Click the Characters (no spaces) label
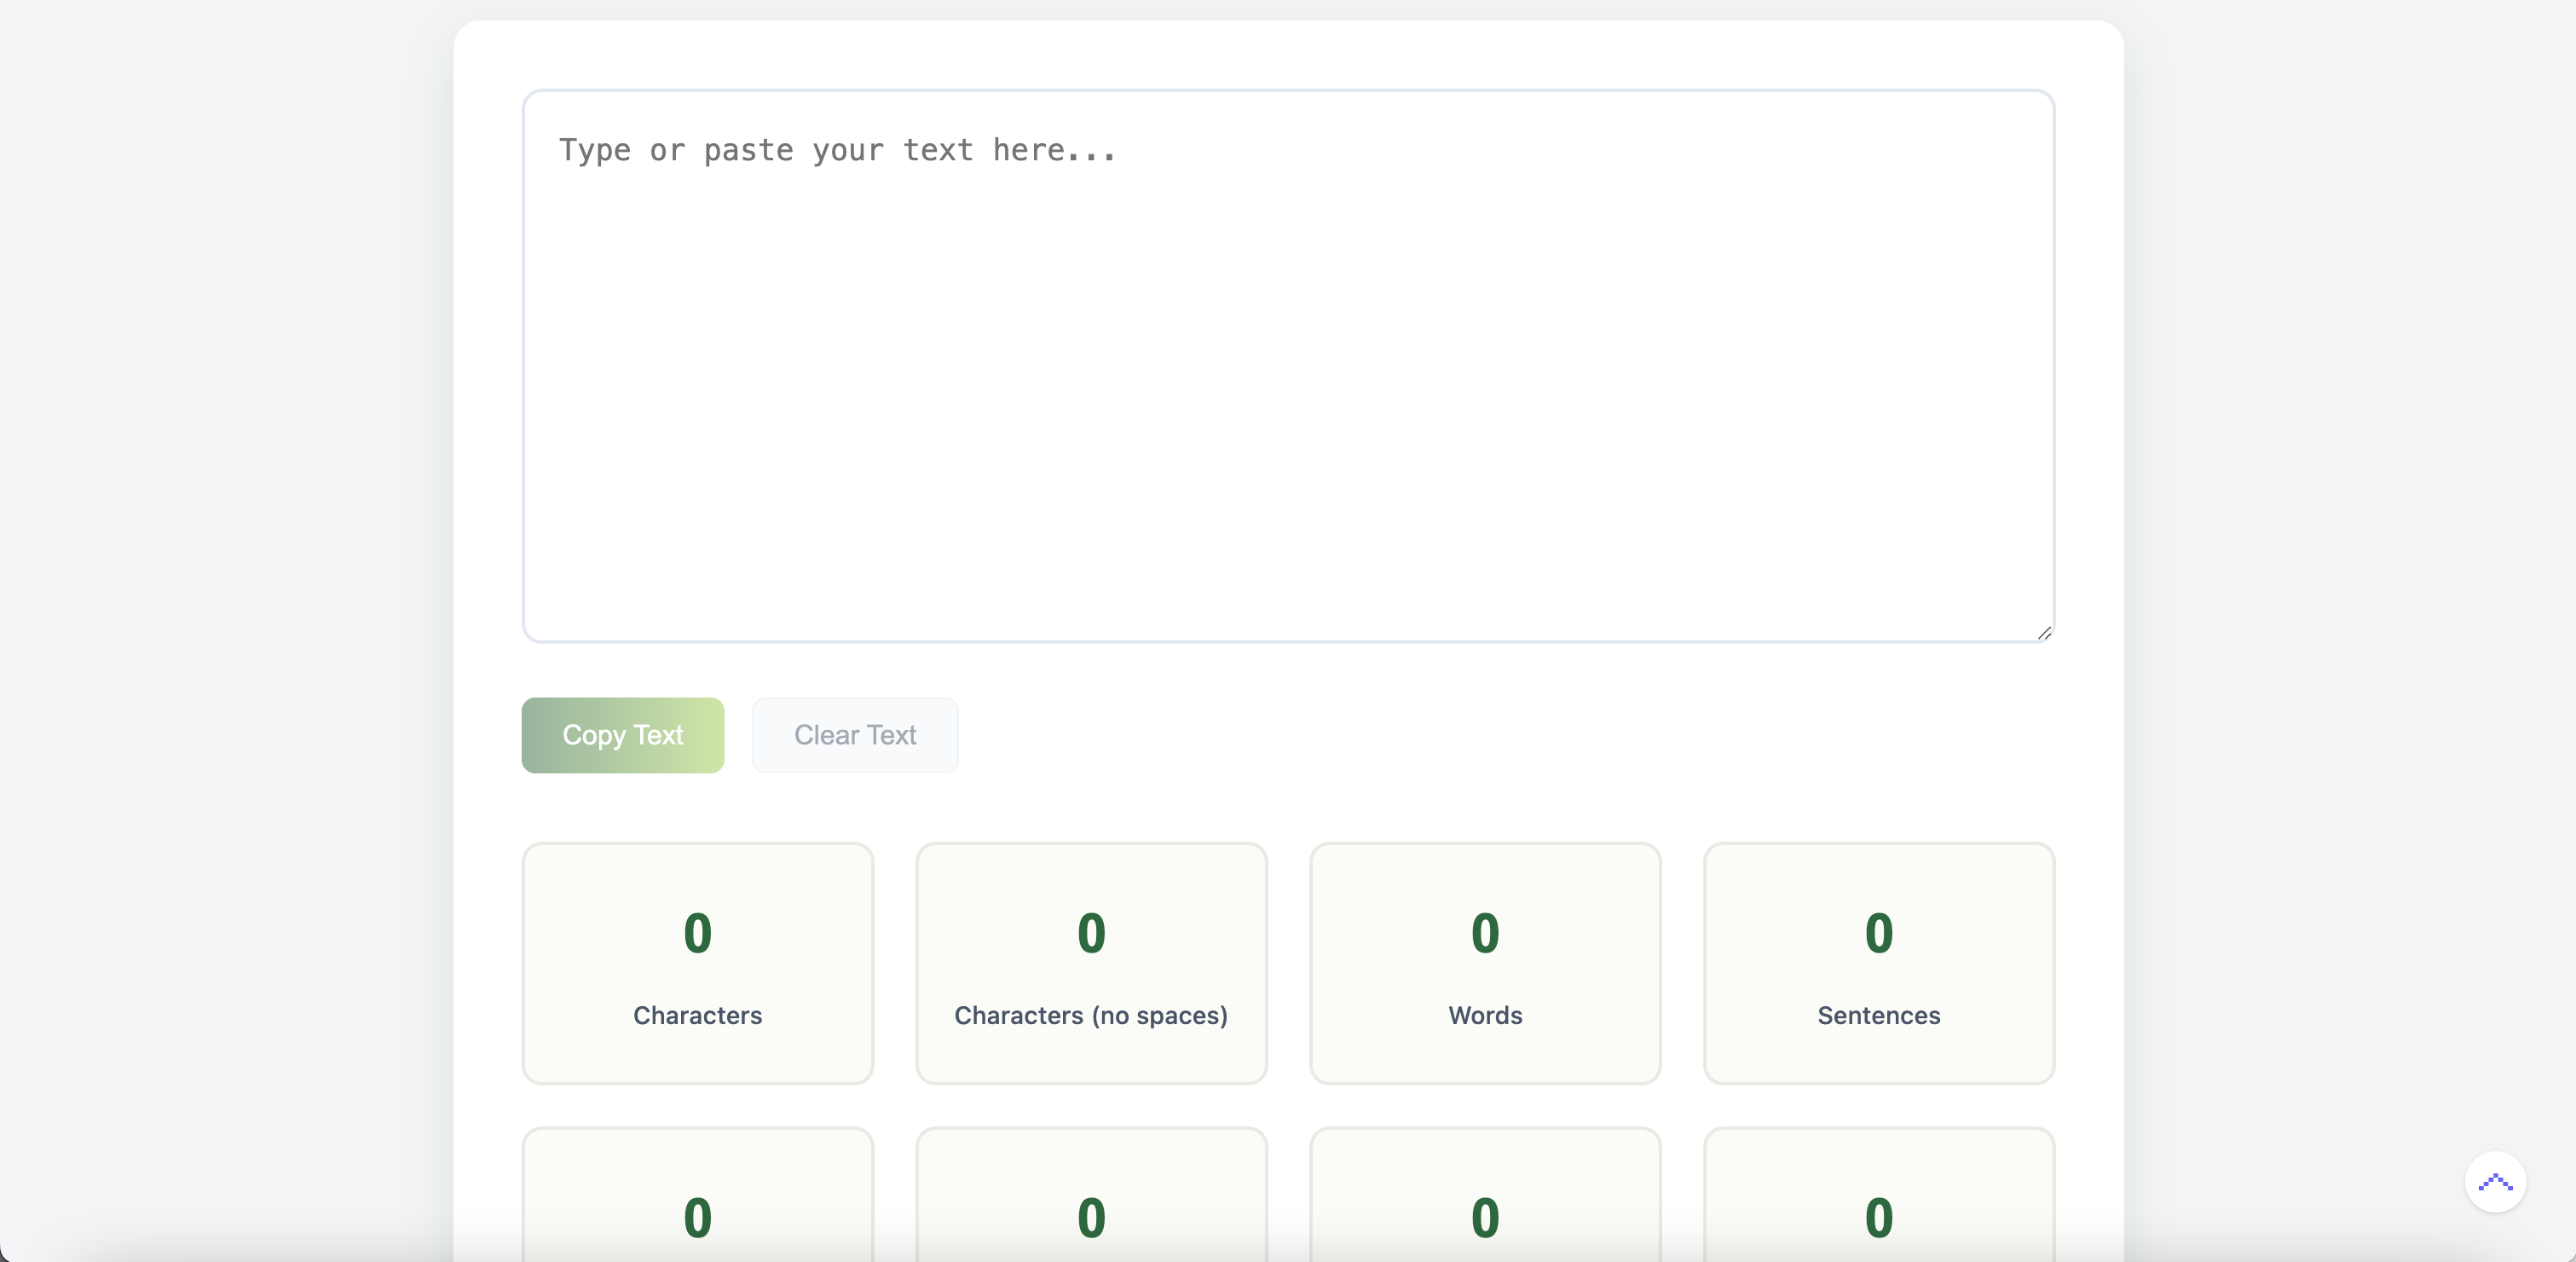The image size is (2576, 1262). [x=1090, y=1015]
